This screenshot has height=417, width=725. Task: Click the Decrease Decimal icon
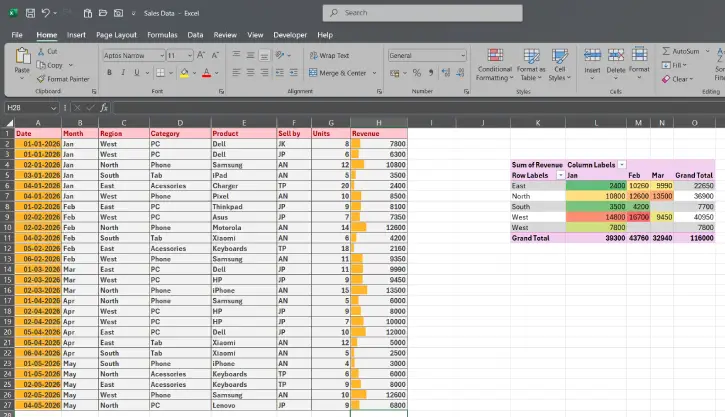[460, 73]
